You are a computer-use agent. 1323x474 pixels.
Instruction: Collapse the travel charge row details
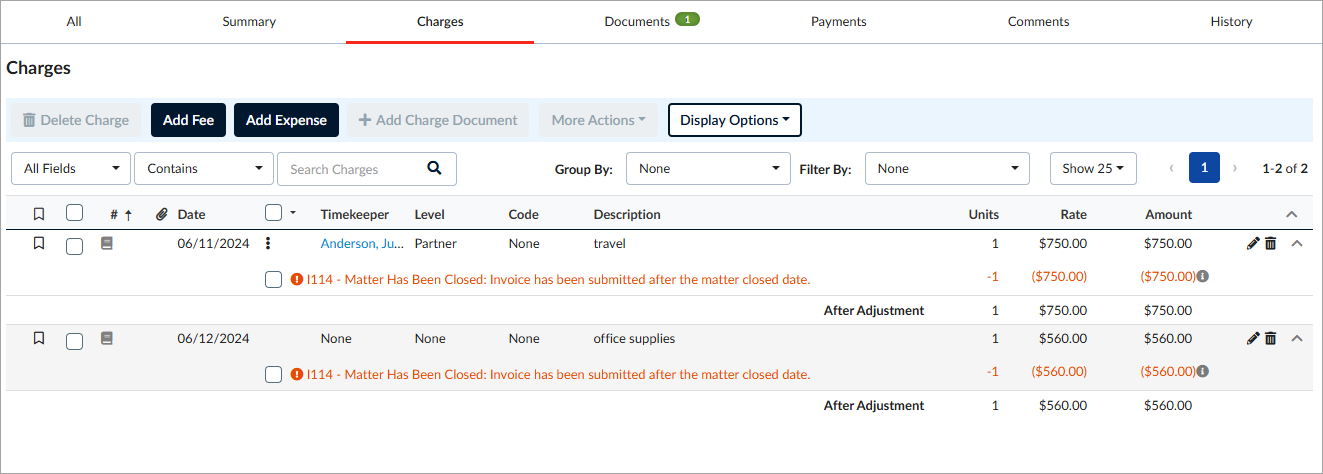[x=1297, y=243]
